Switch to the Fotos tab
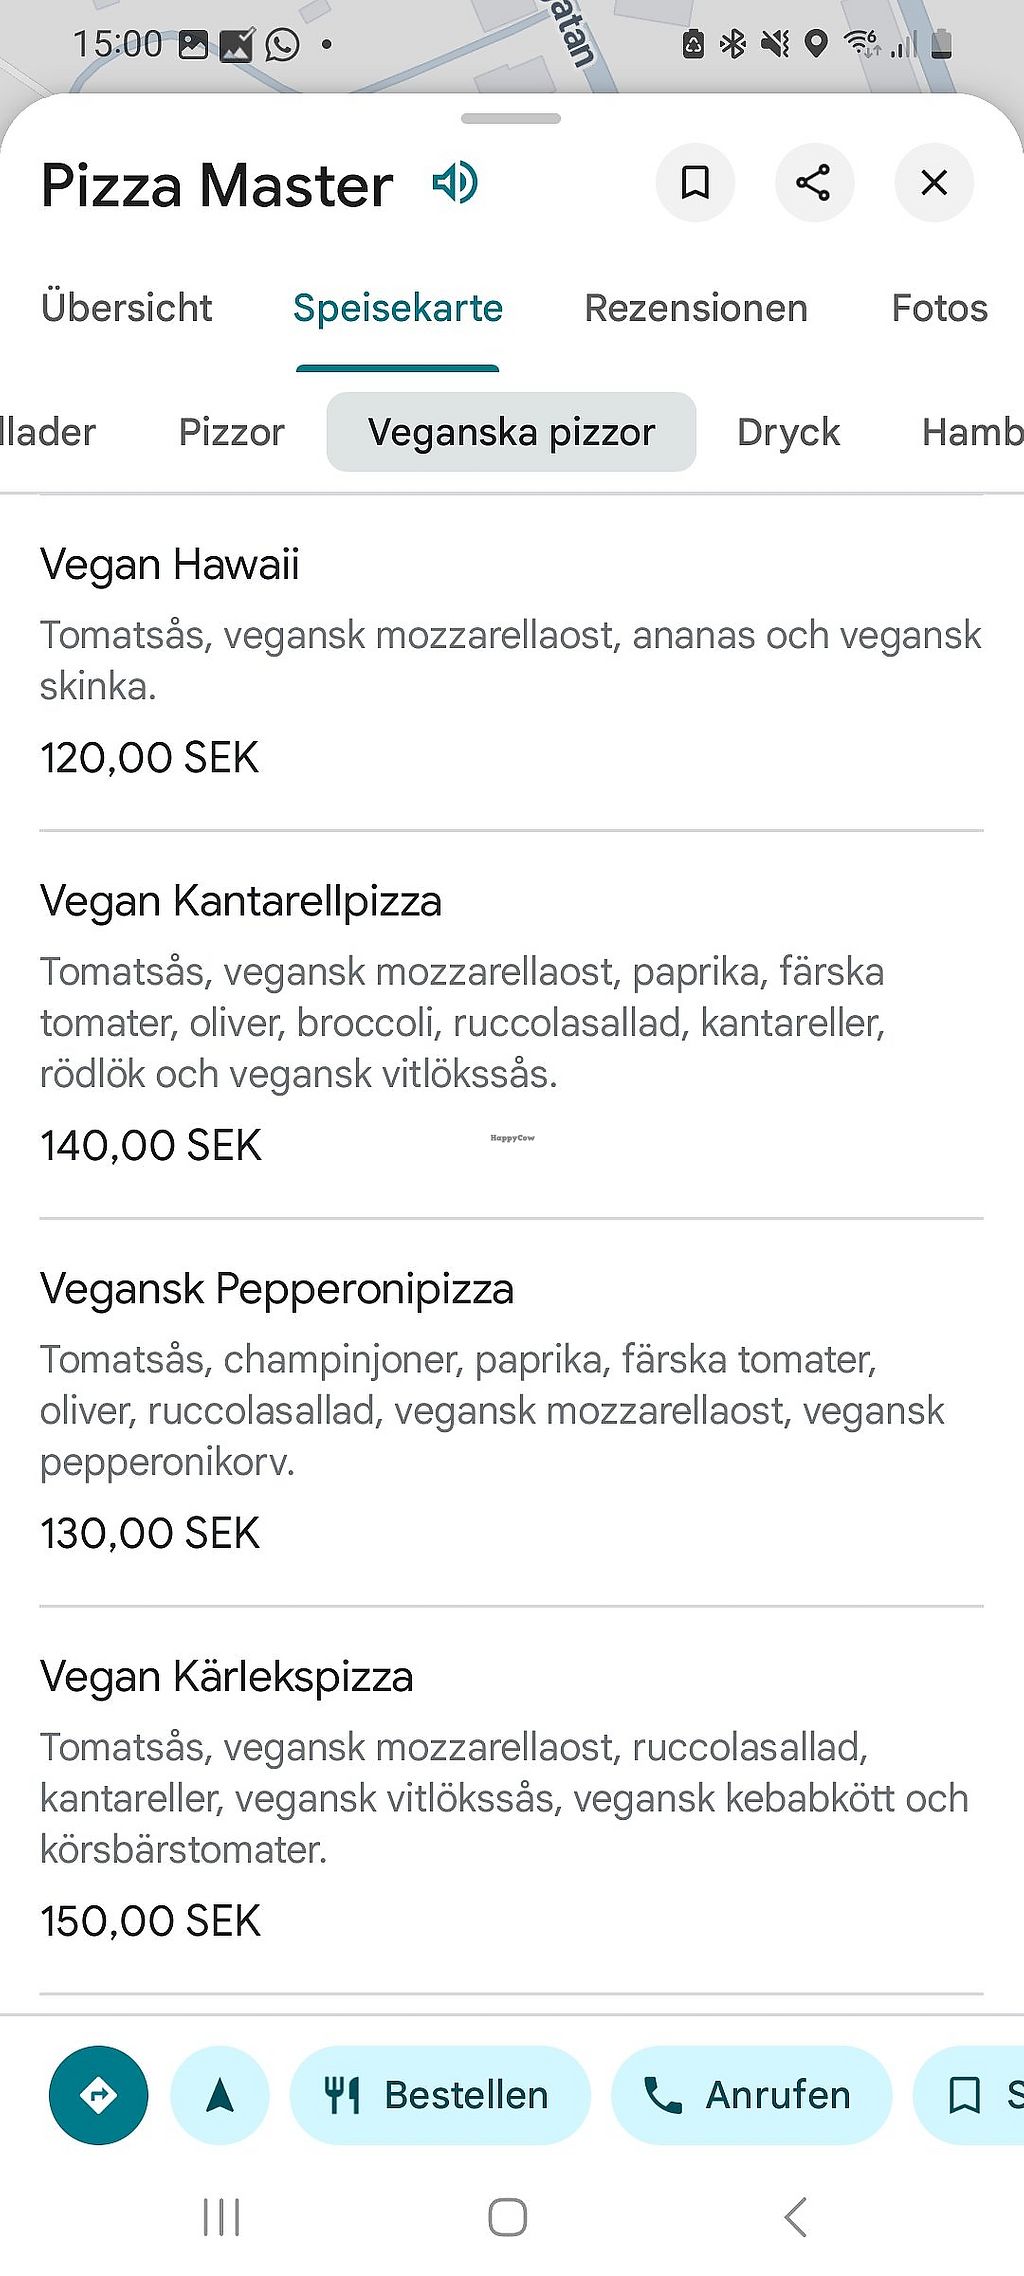Screen dimensions: 1024x2276 point(939,308)
